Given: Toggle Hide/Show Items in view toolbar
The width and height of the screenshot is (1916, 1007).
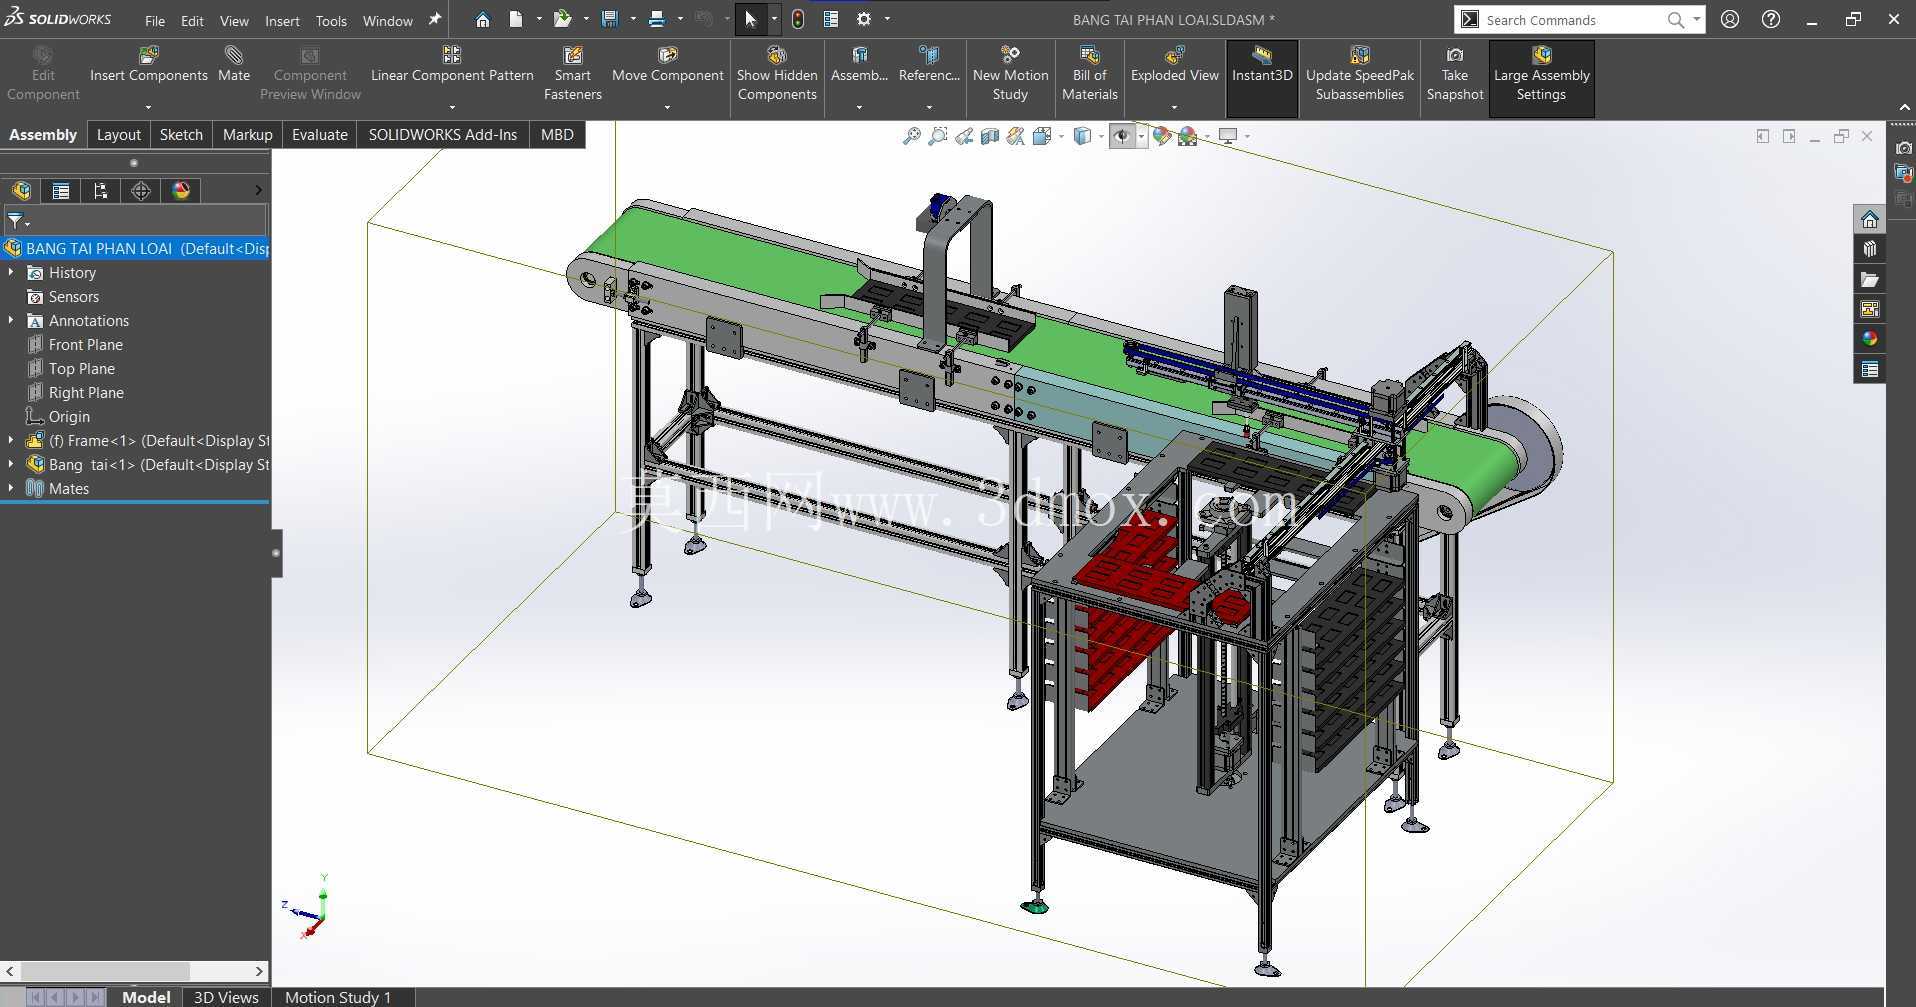Looking at the screenshot, I should (1122, 136).
